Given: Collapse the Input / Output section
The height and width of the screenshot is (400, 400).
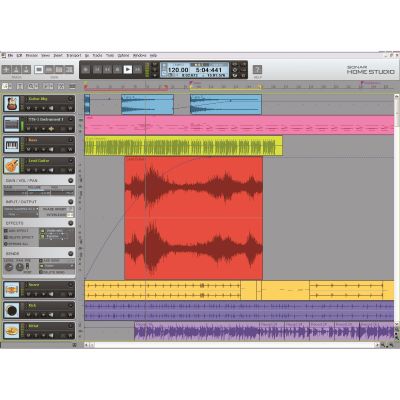Looking at the screenshot, I should (71, 202).
